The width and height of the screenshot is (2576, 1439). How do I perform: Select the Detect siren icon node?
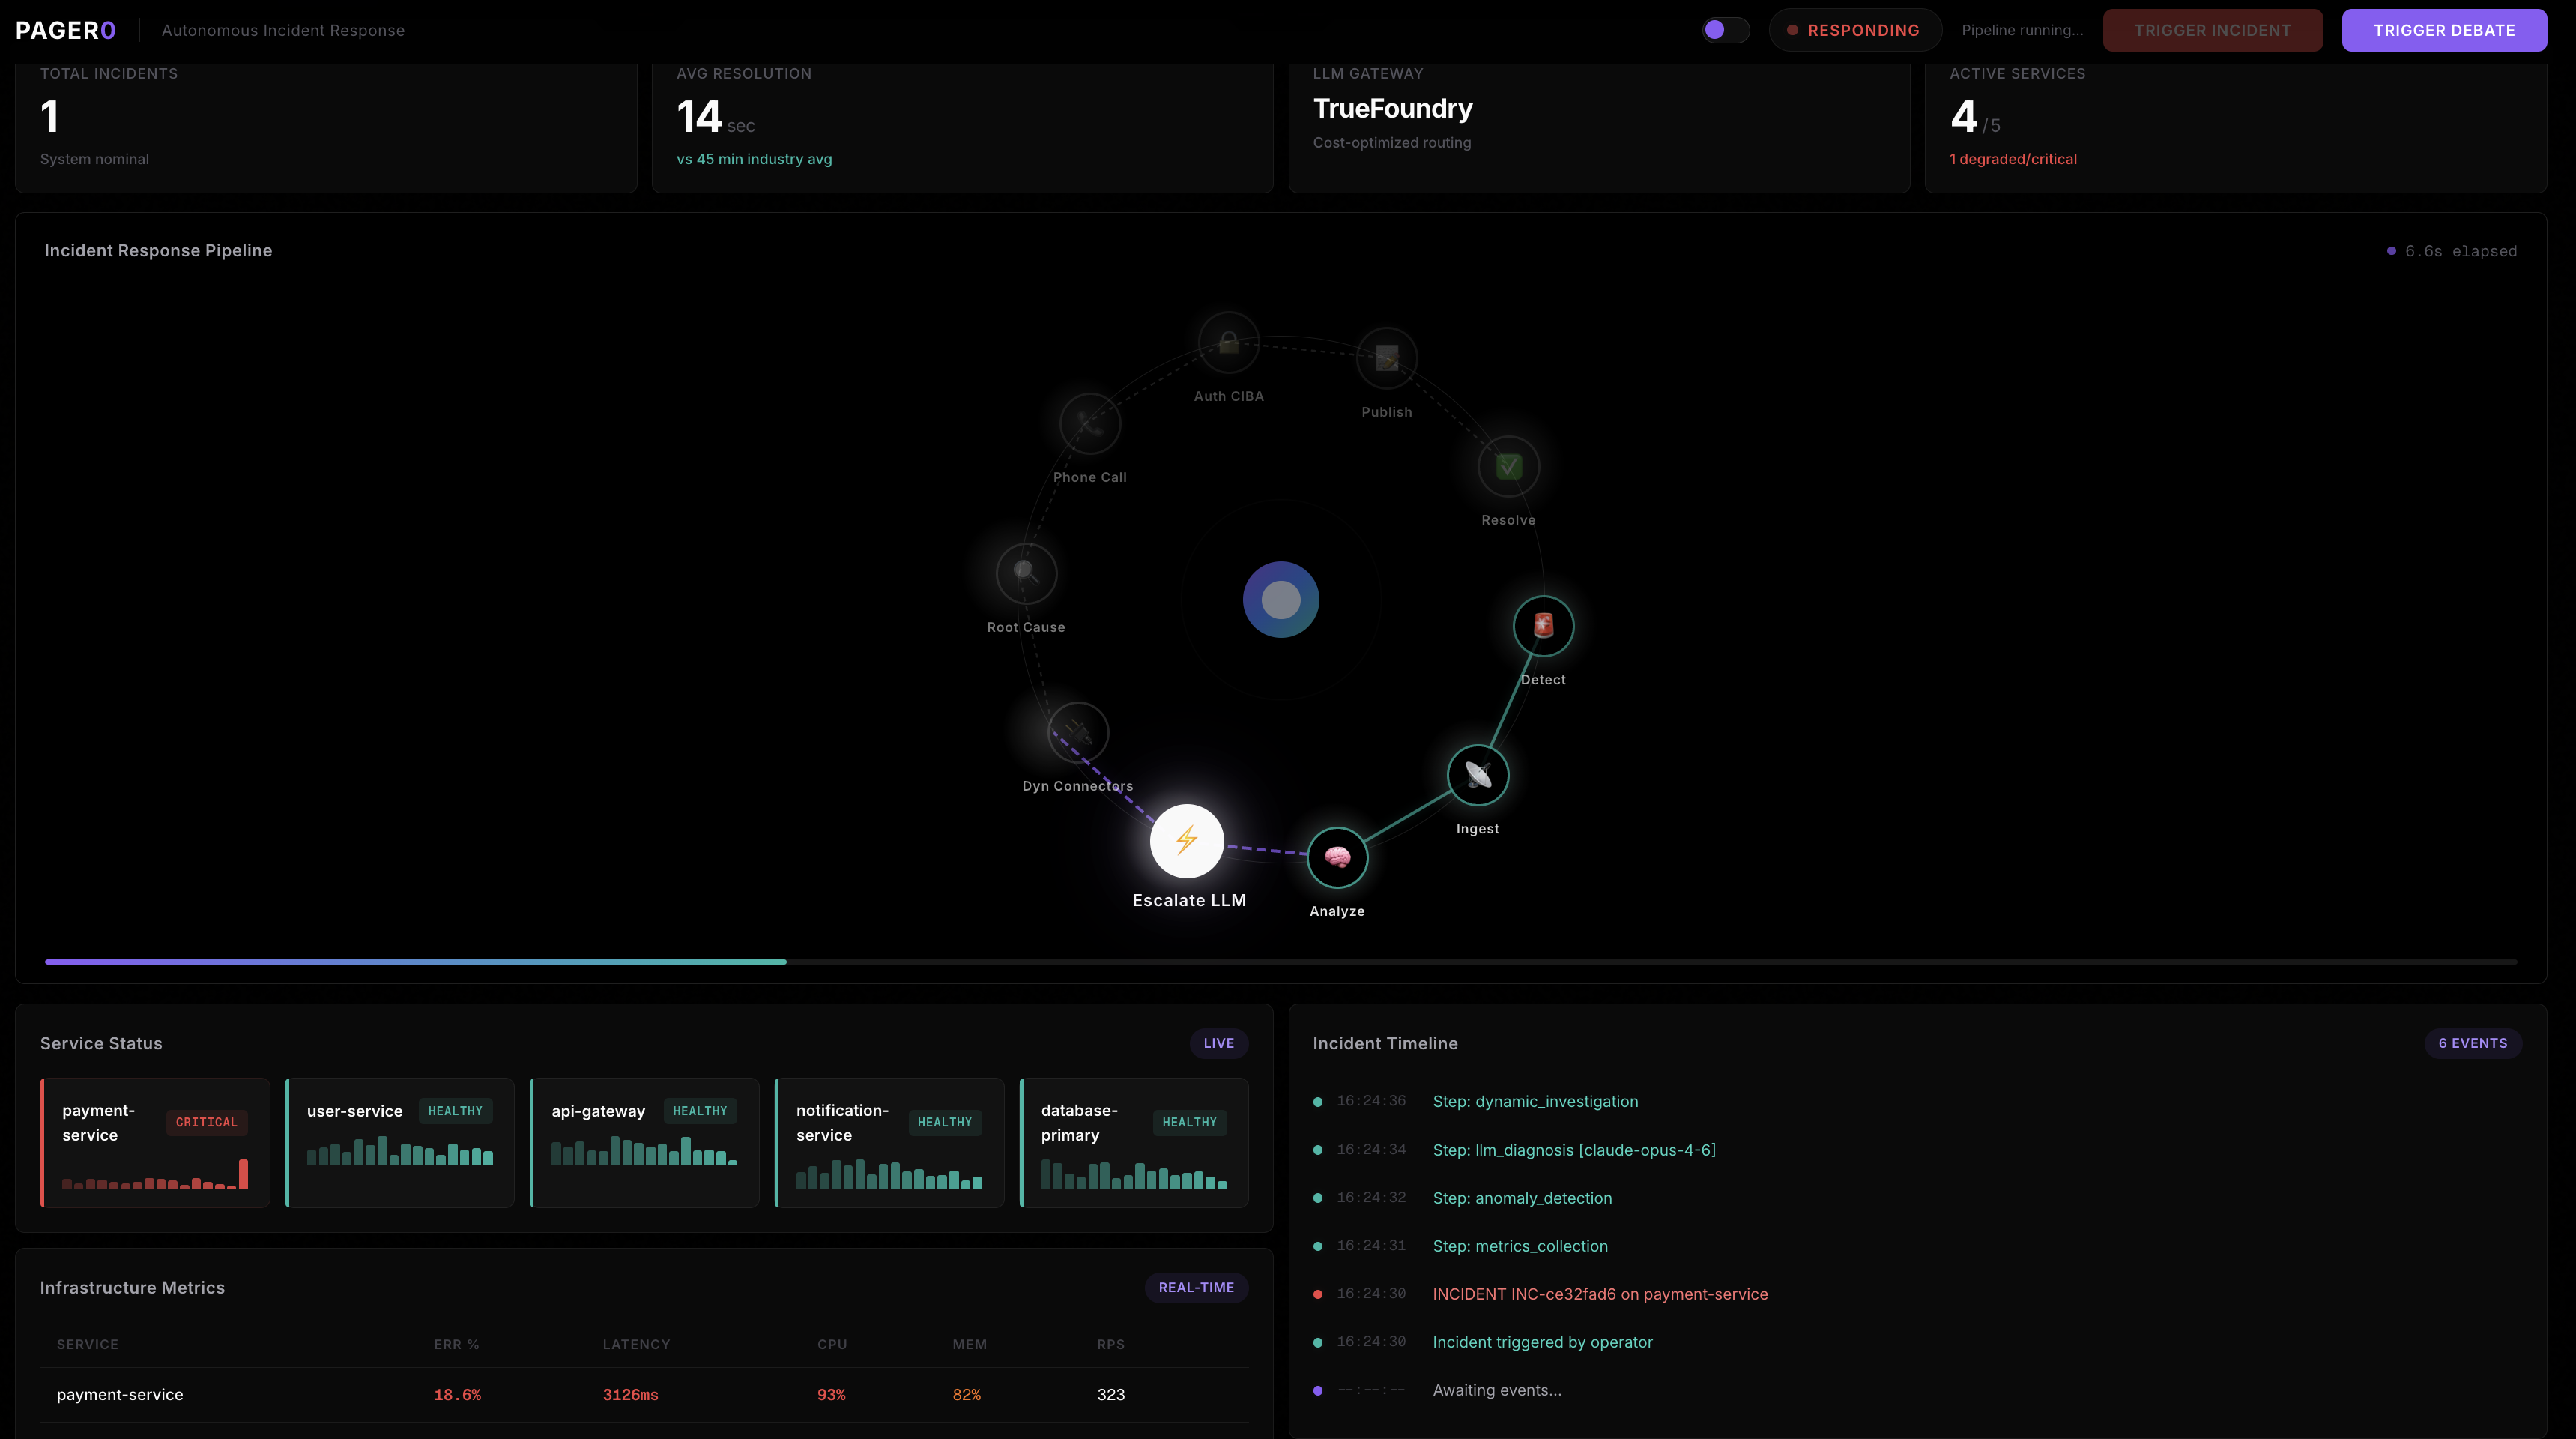pyautogui.click(x=1543, y=626)
